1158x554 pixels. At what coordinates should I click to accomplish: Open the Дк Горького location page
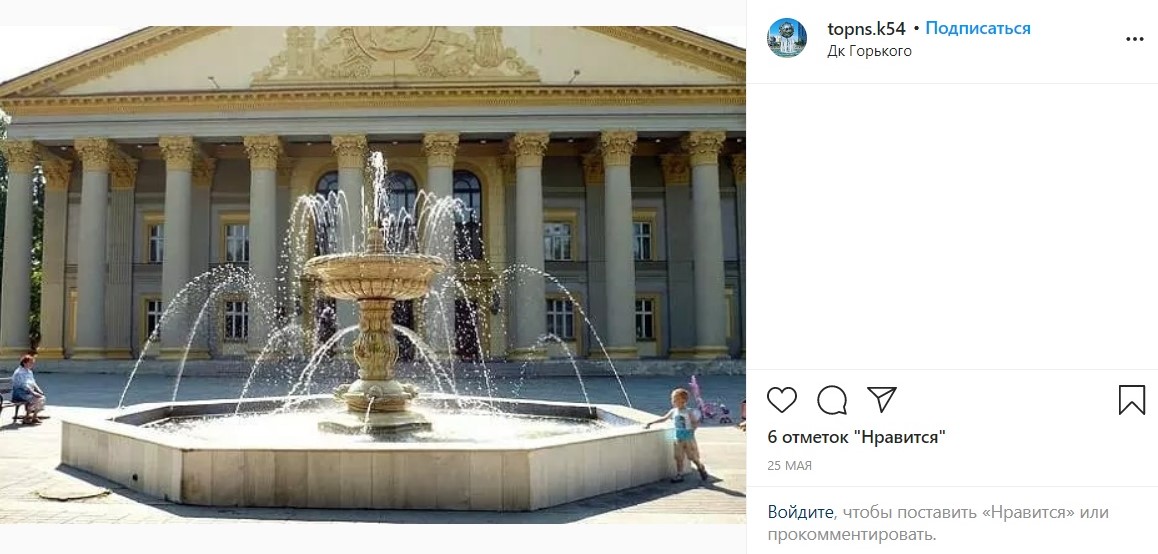(x=869, y=51)
